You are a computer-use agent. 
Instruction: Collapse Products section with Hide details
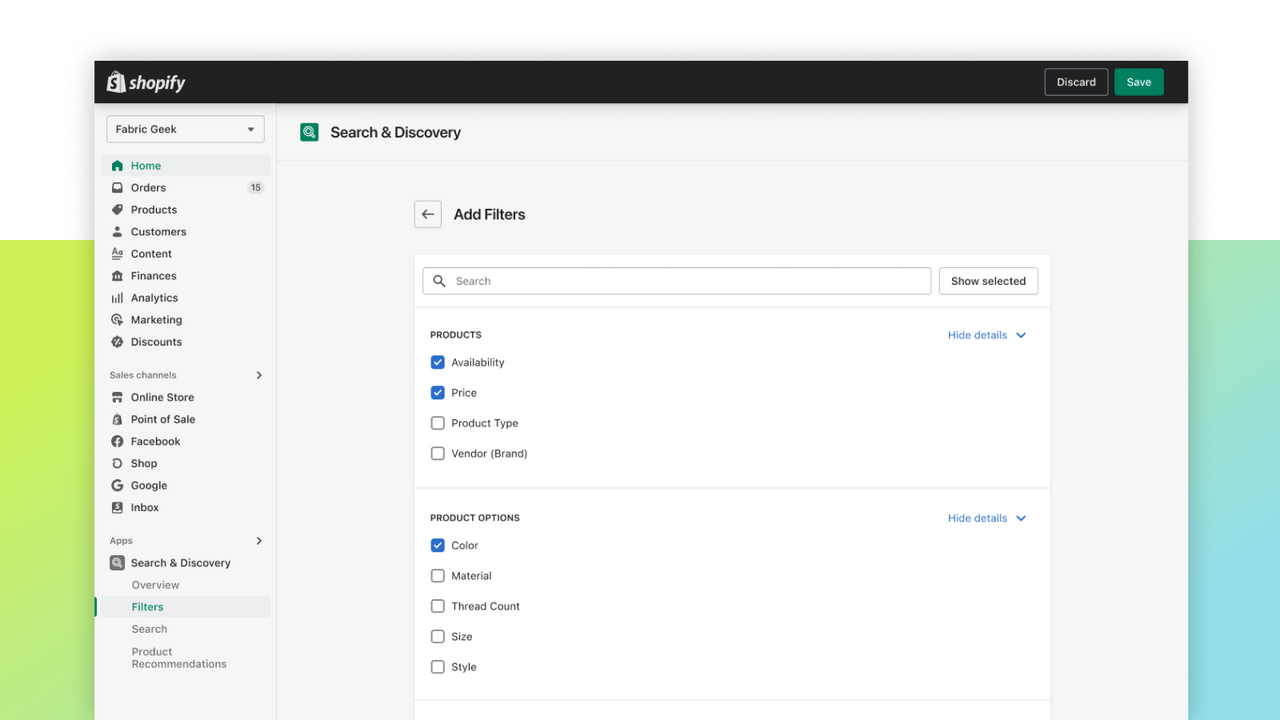(986, 335)
